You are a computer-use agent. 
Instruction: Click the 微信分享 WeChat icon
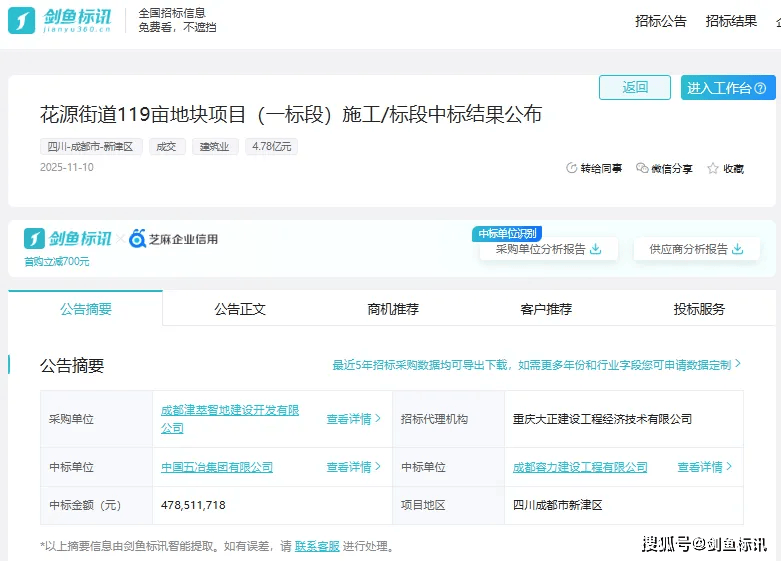(642, 169)
